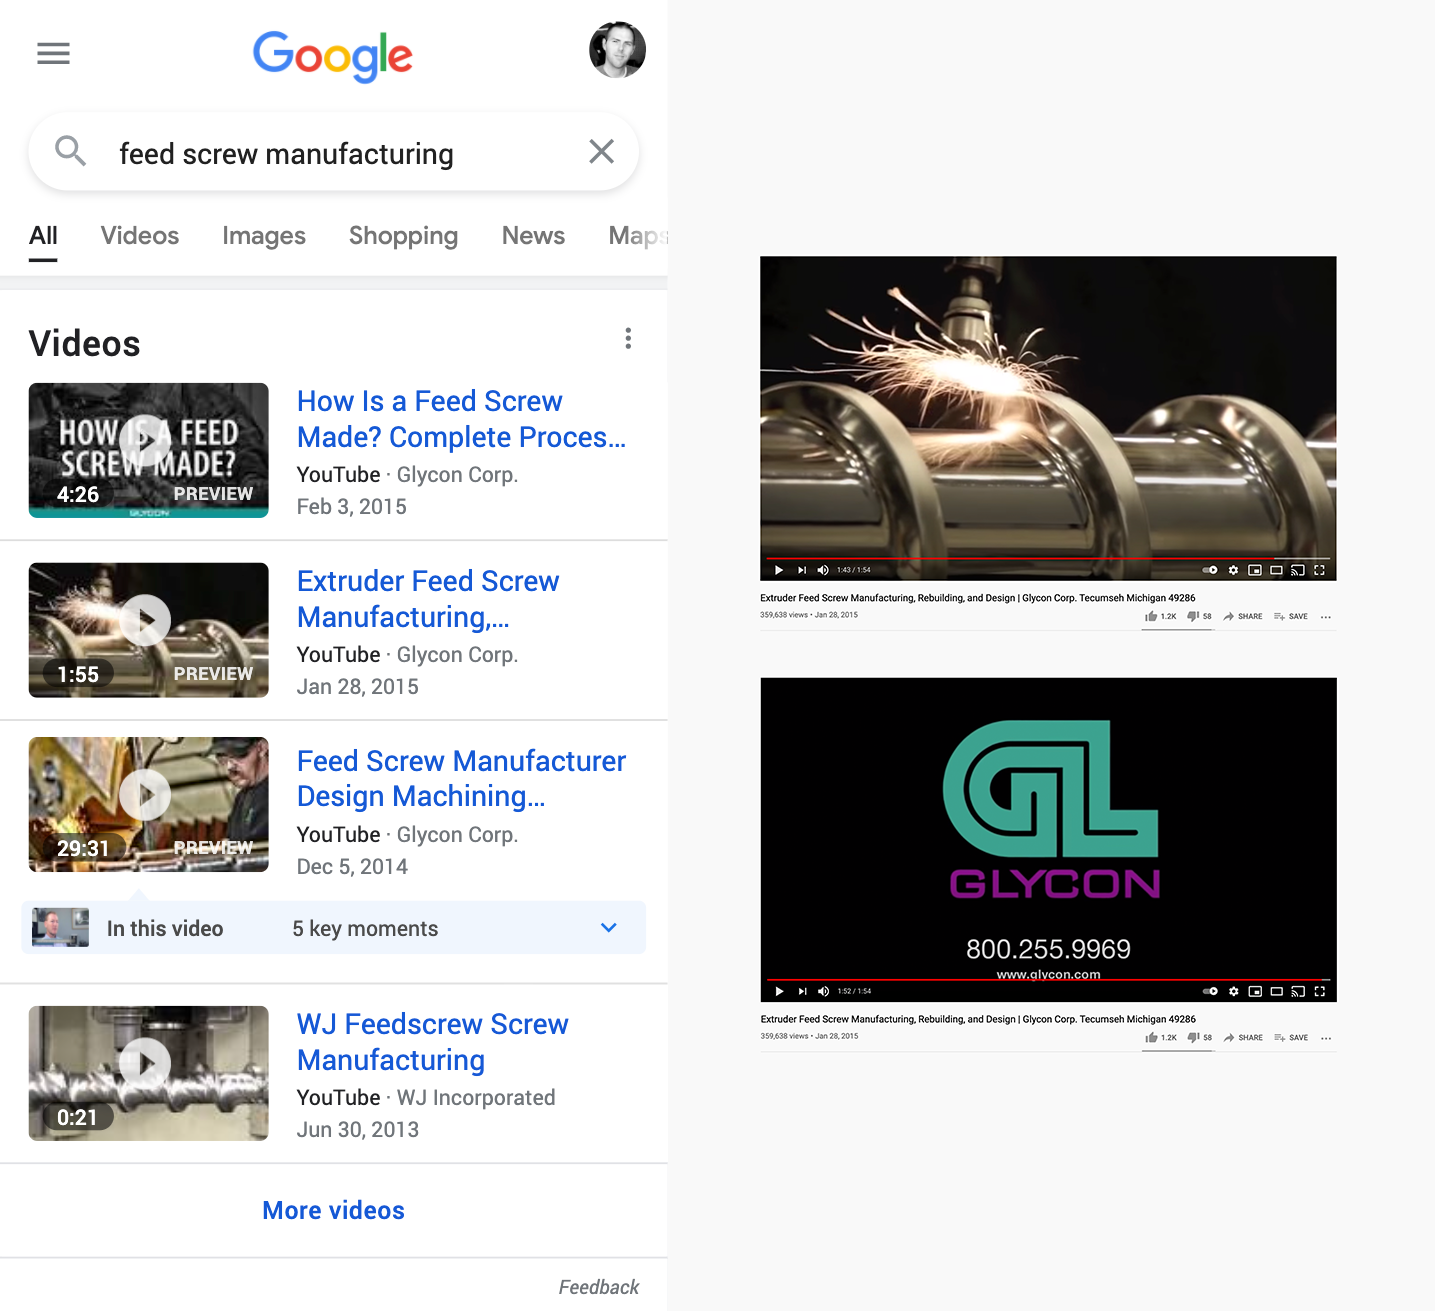Click the Feedback link
1435x1311 pixels.
(598, 1287)
